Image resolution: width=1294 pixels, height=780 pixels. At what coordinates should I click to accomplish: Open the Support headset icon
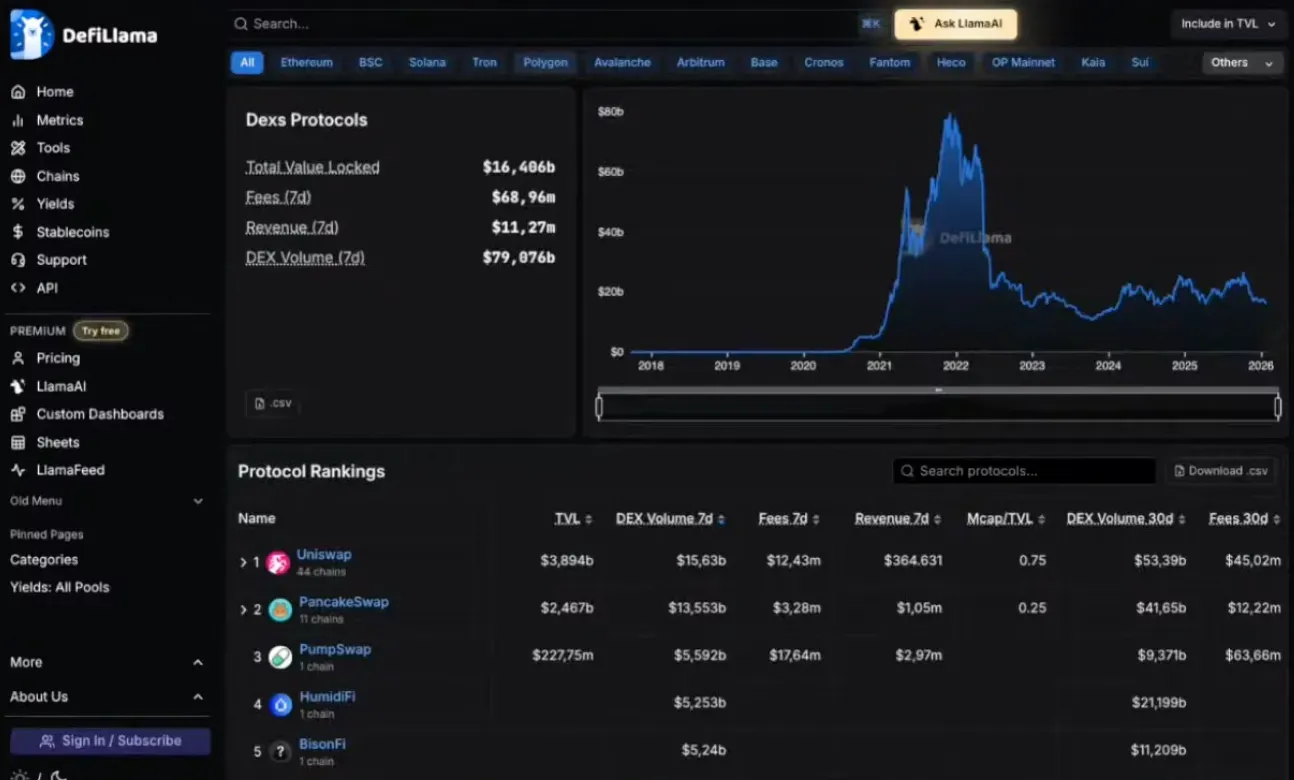(17, 260)
